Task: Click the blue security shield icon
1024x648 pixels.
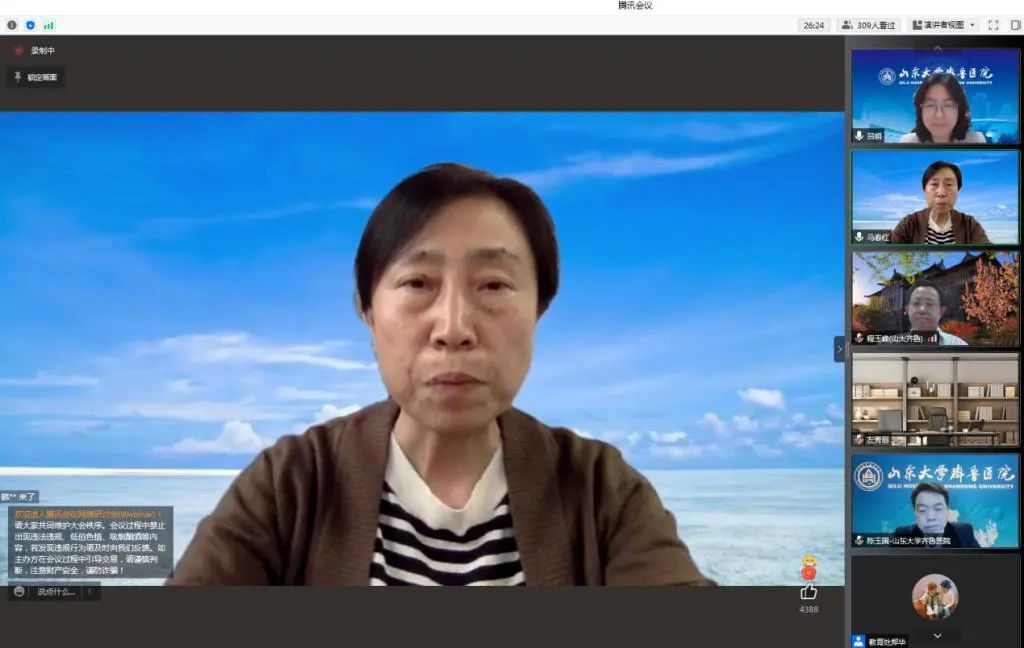Action: click(30, 25)
